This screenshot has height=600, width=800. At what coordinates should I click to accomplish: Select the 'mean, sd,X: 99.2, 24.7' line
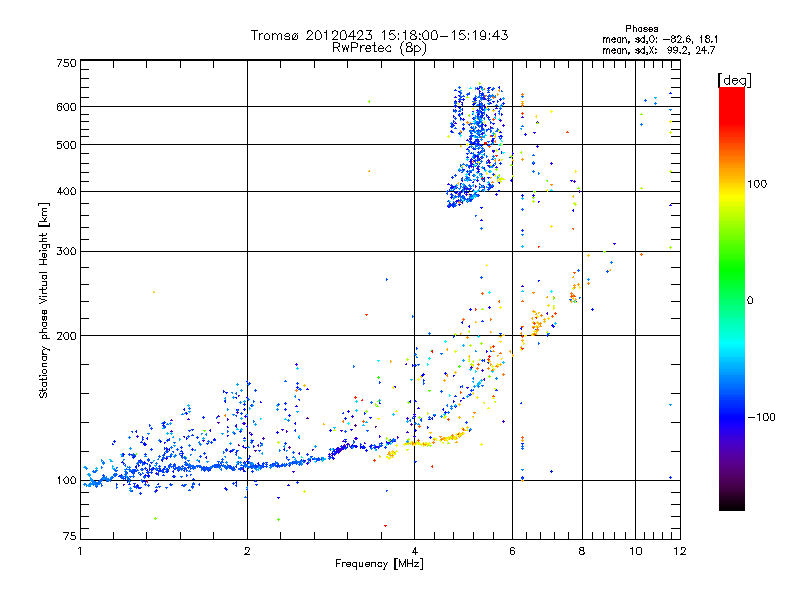659,51
